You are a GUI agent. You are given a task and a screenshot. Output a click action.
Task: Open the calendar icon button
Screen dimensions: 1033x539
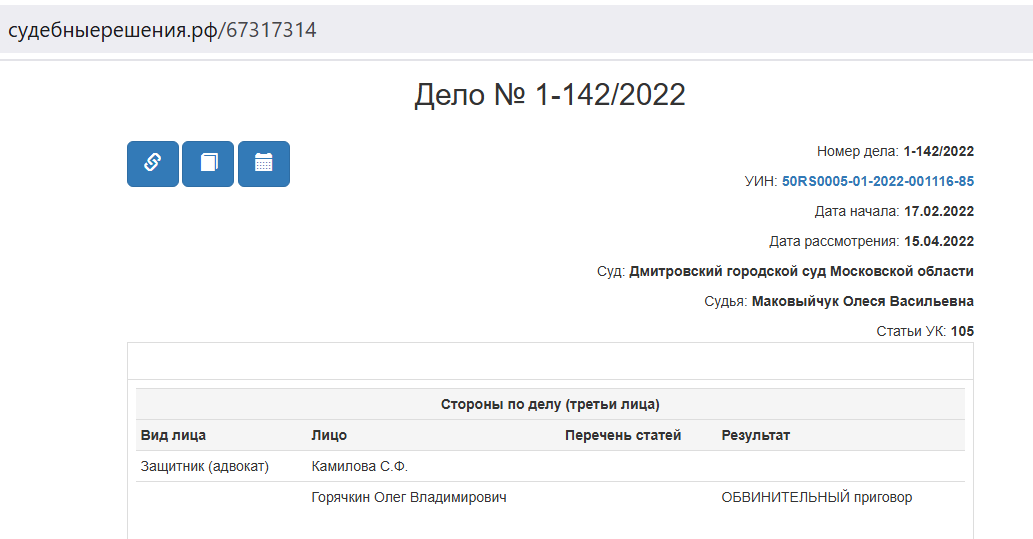pyautogui.click(x=264, y=163)
